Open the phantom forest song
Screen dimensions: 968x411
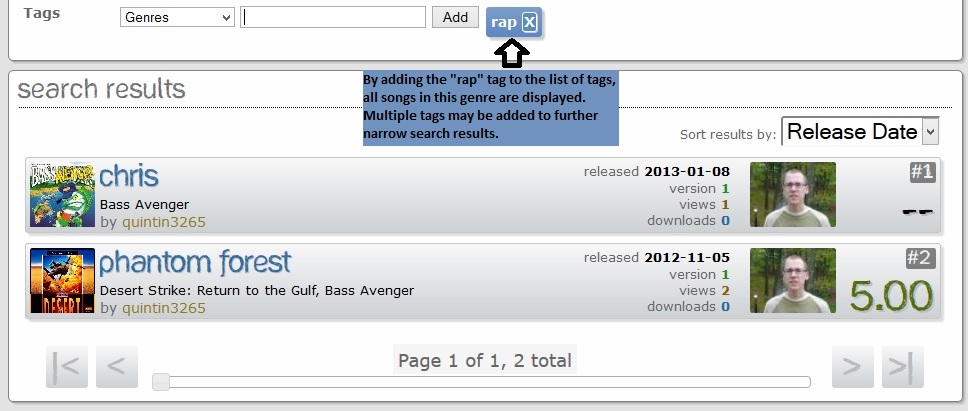coord(195,262)
